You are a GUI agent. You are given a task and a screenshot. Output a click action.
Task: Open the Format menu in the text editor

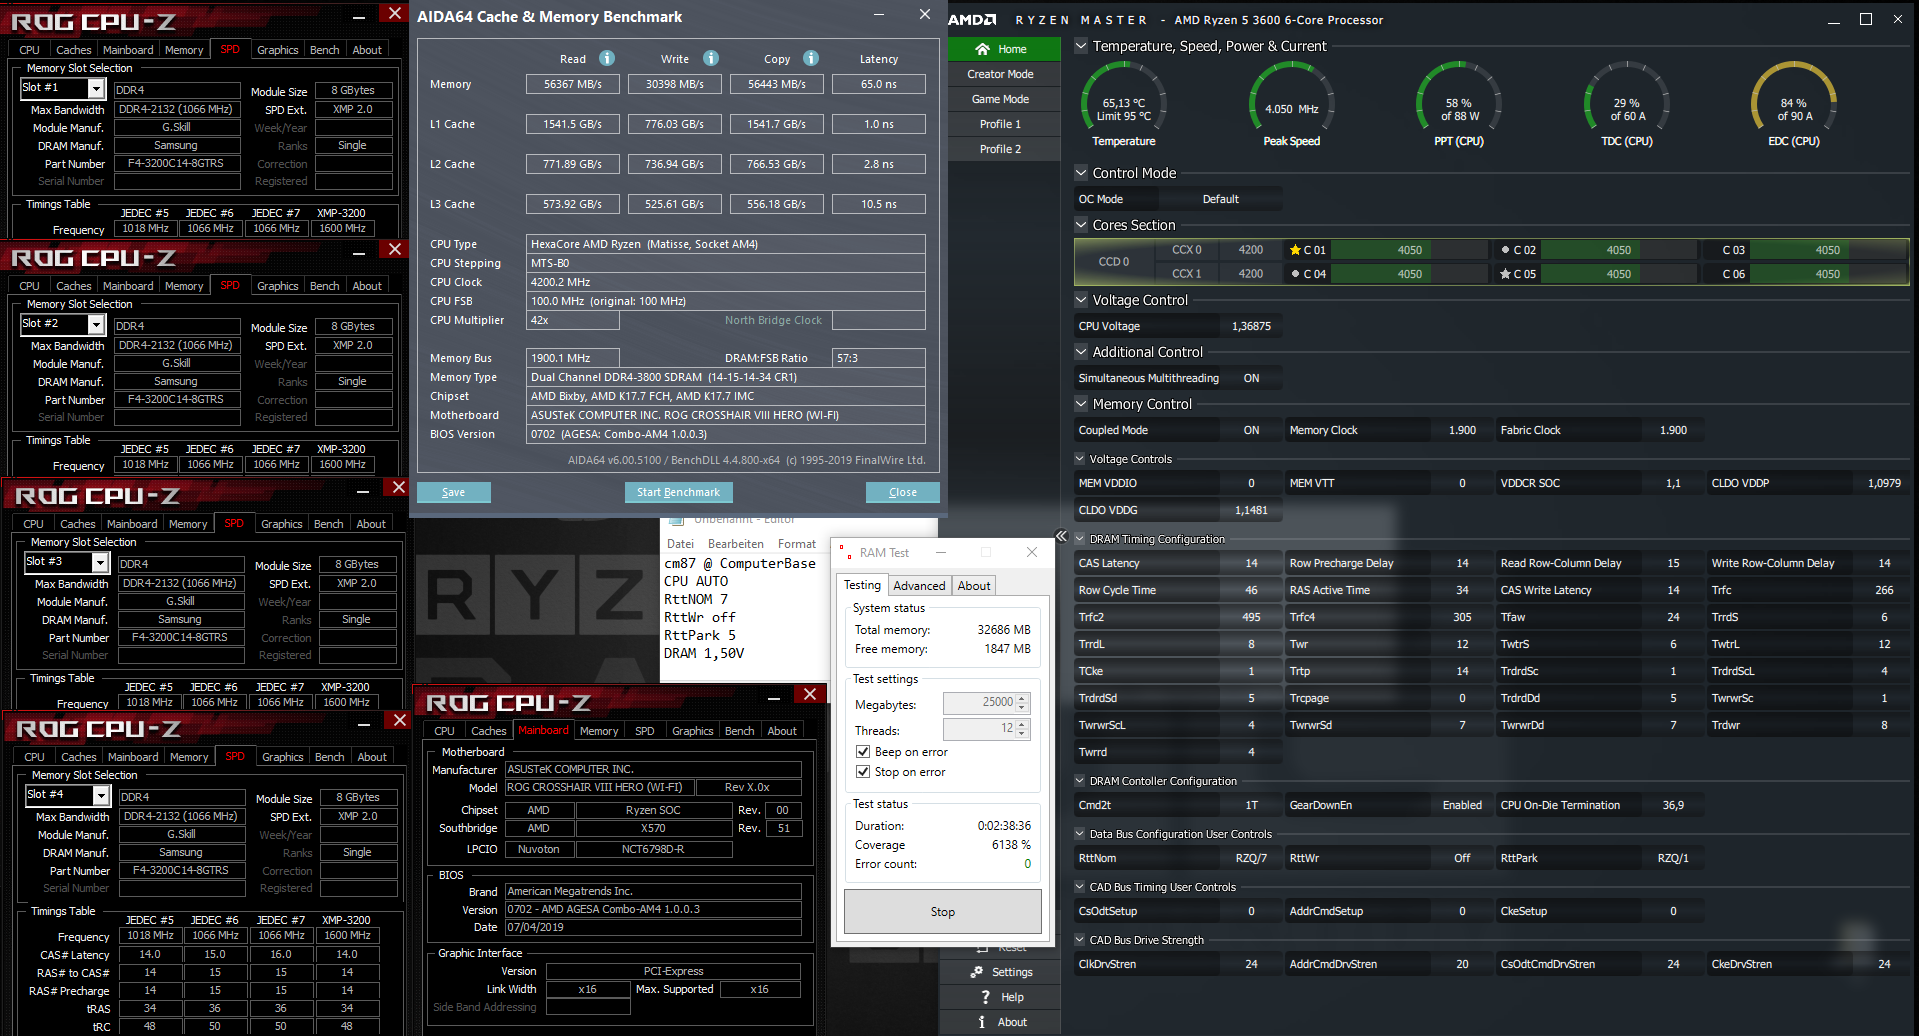tap(797, 544)
